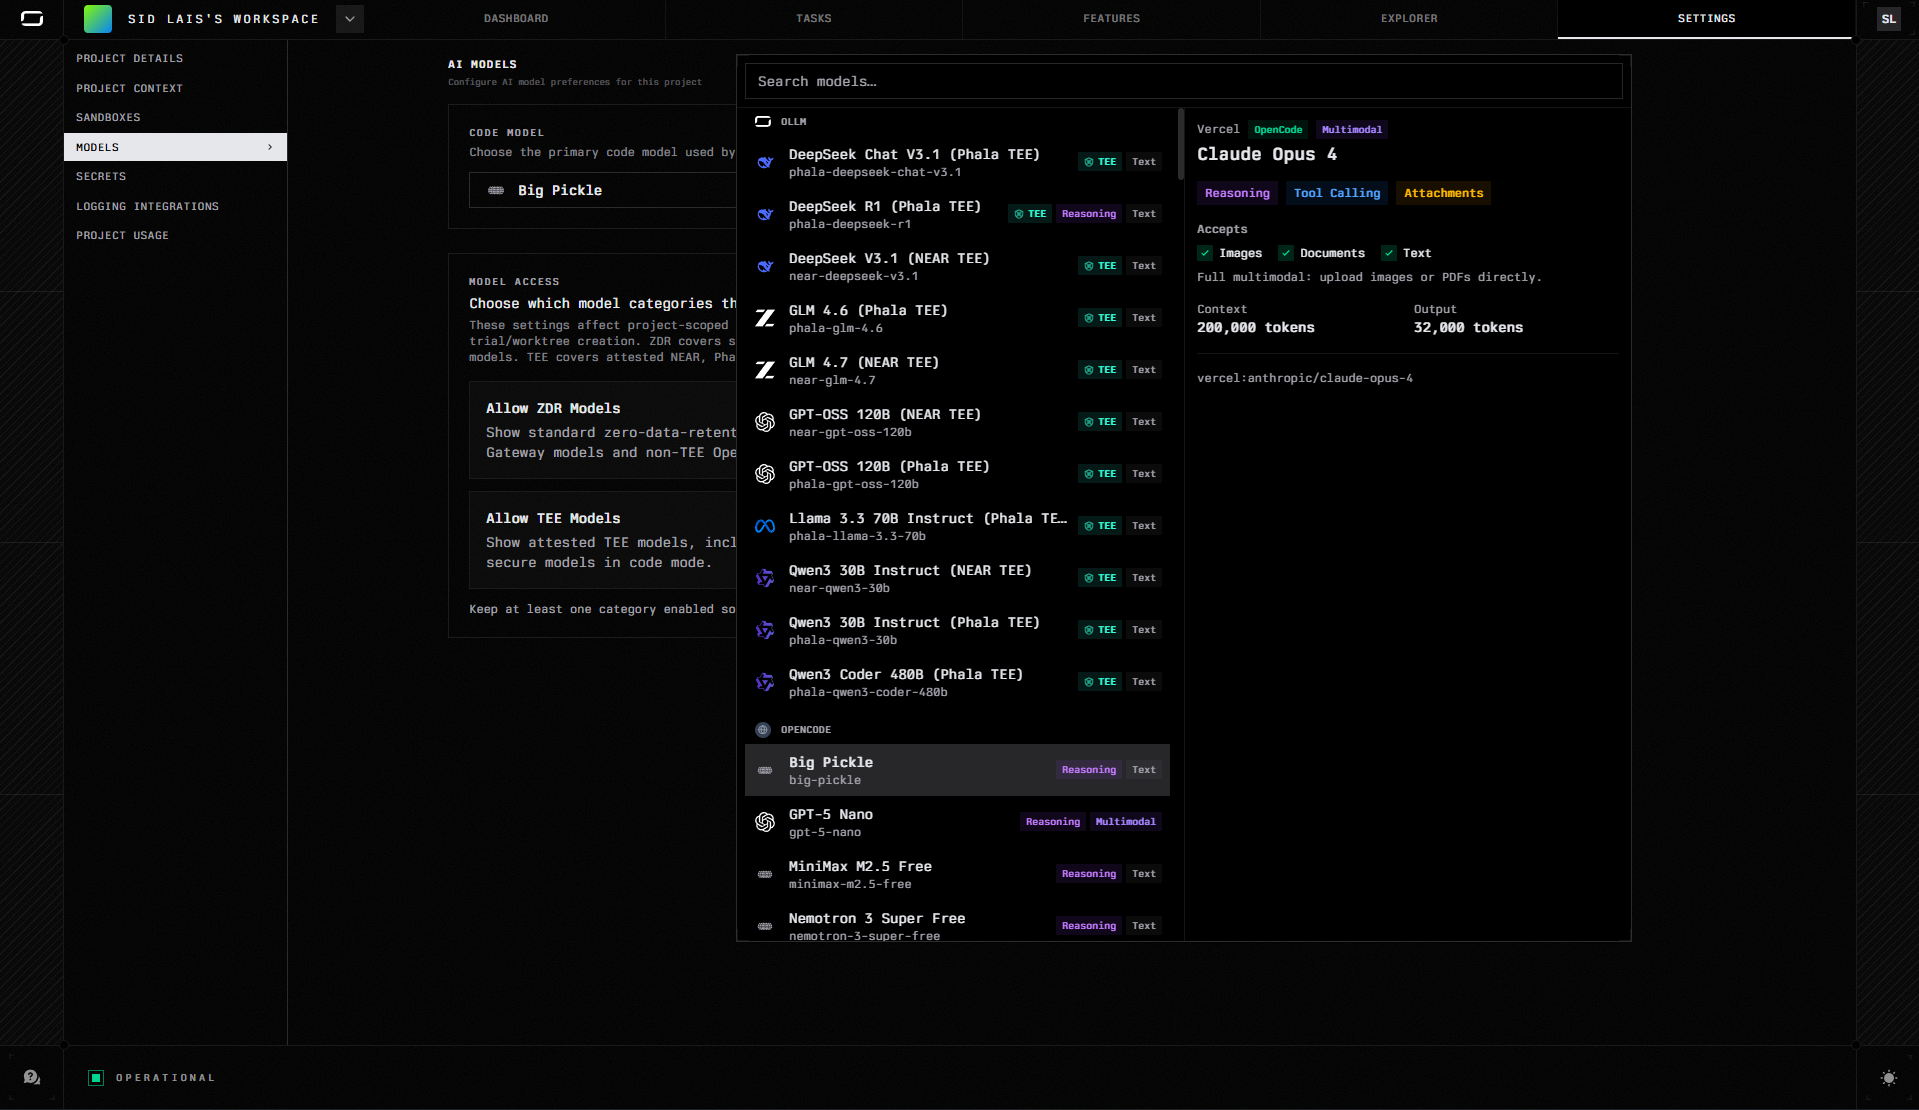The height and width of the screenshot is (1110, 1919).
Task: Open Logging Integrations settings
Action: [175, 206]
